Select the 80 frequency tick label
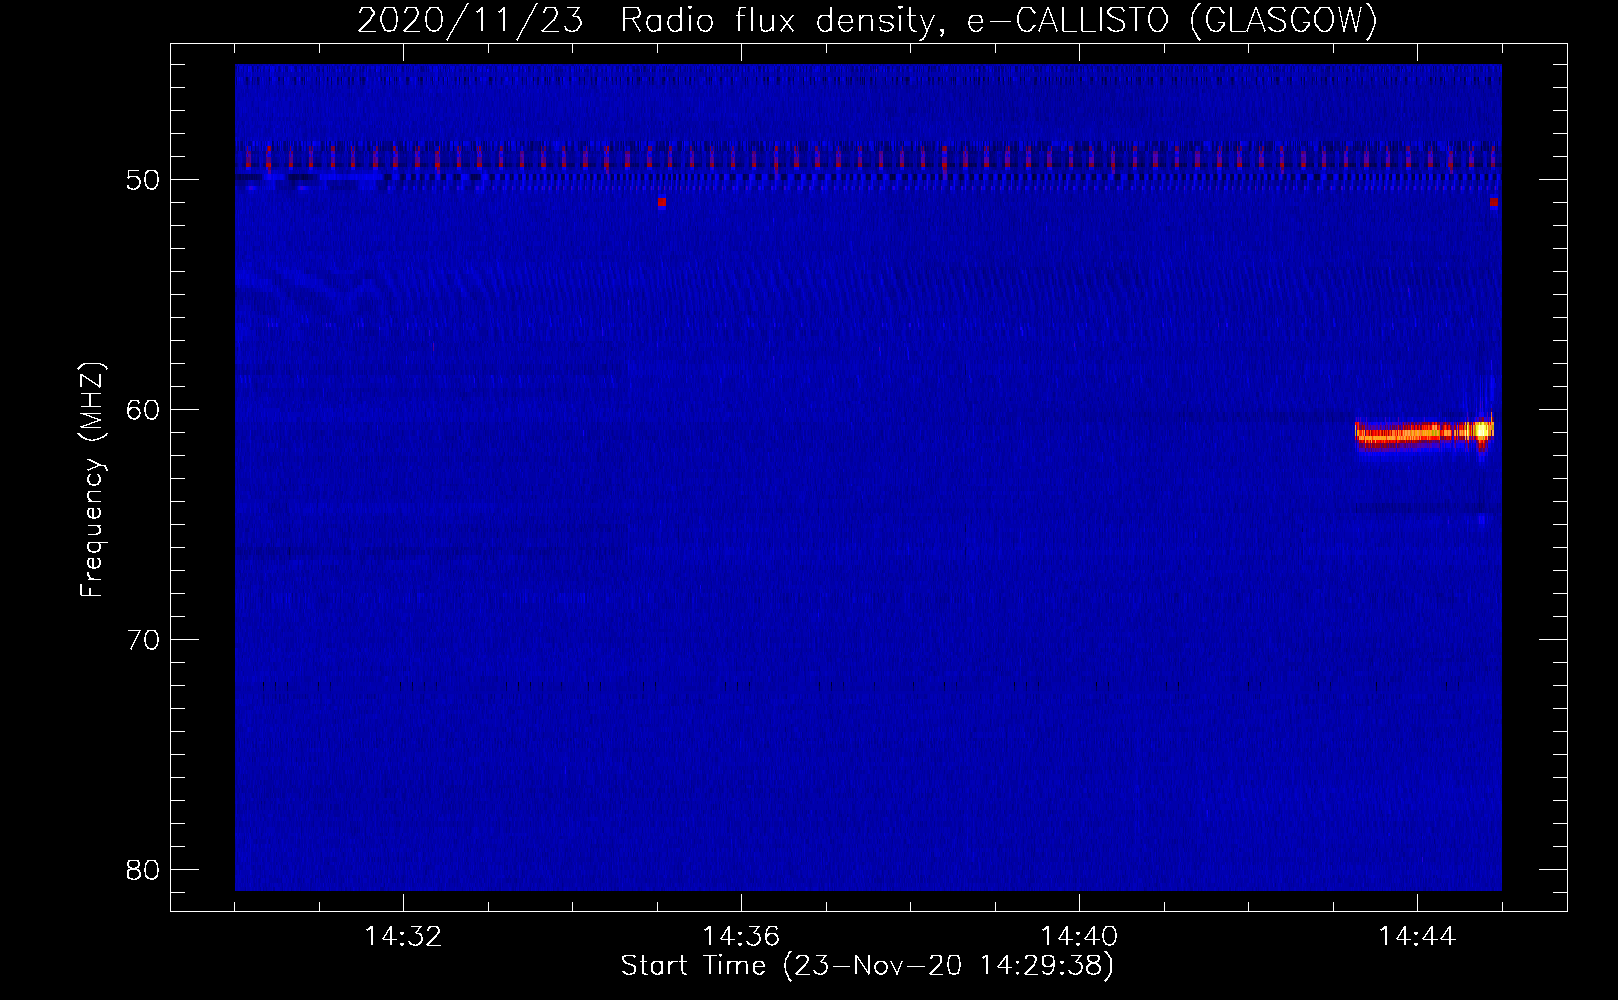The height and width of the screenshot is (1000, 1618). [144, 870]
